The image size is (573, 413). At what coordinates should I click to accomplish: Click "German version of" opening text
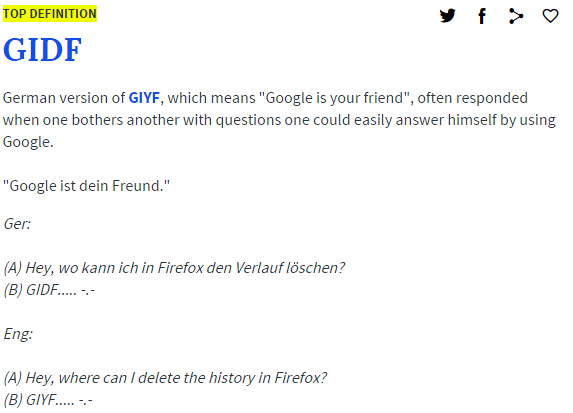pos(64,98)
